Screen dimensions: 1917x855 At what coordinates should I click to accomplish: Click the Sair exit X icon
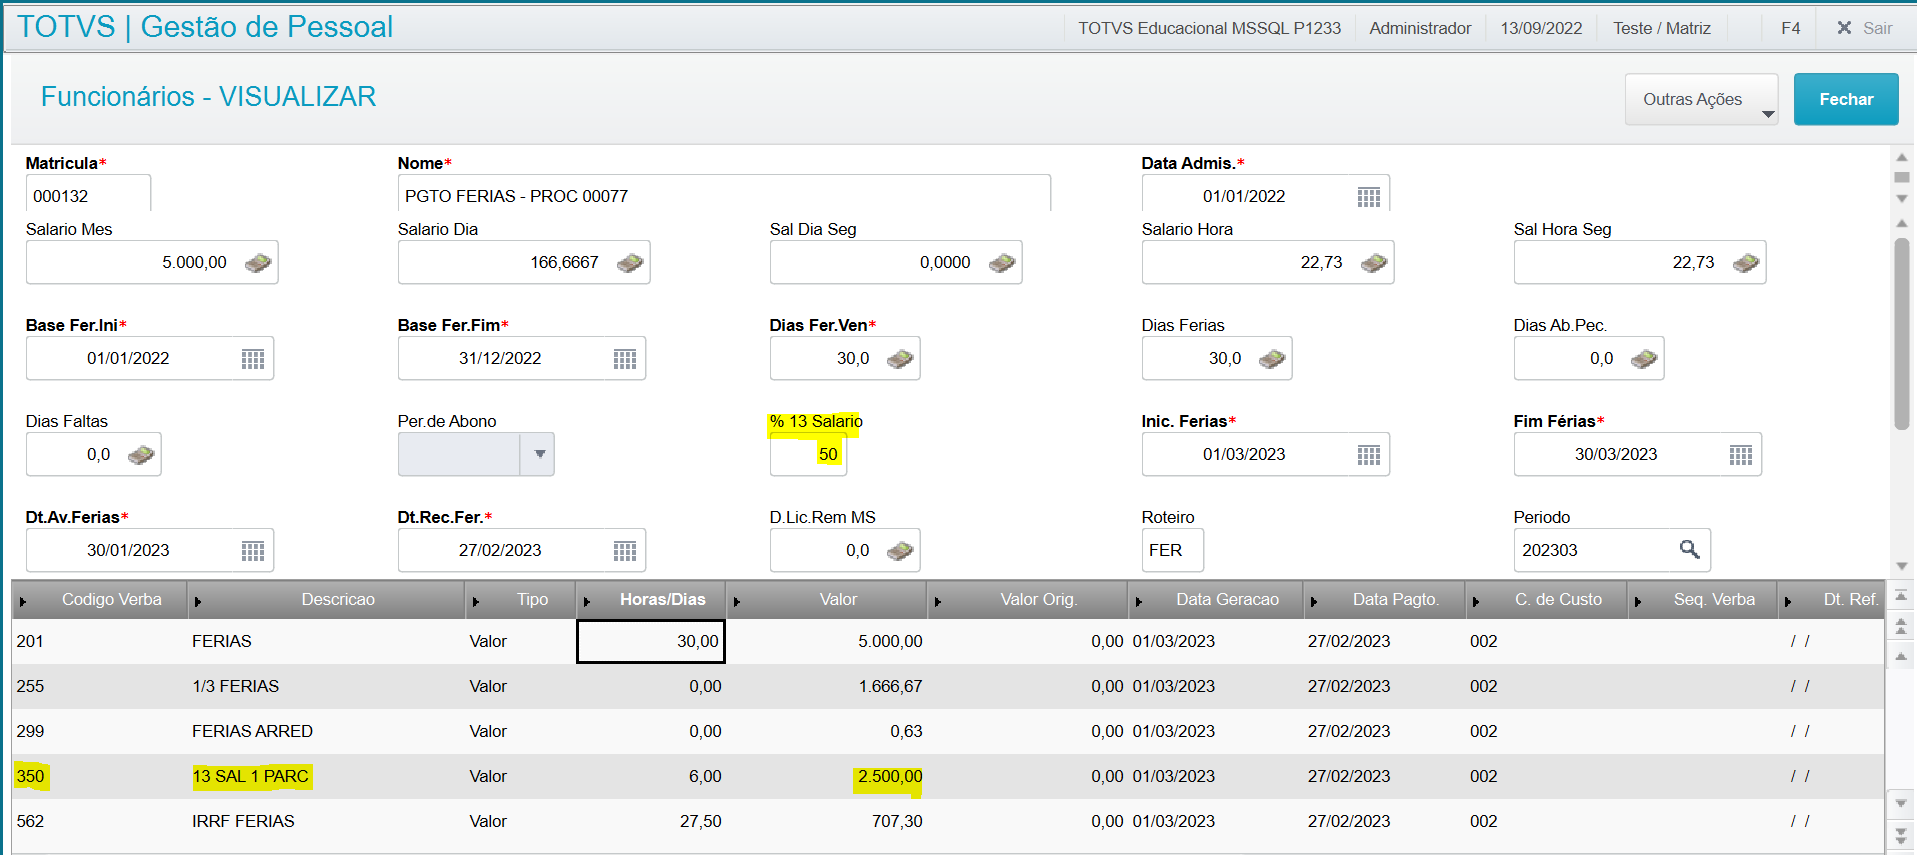(x=1844, y=28)
